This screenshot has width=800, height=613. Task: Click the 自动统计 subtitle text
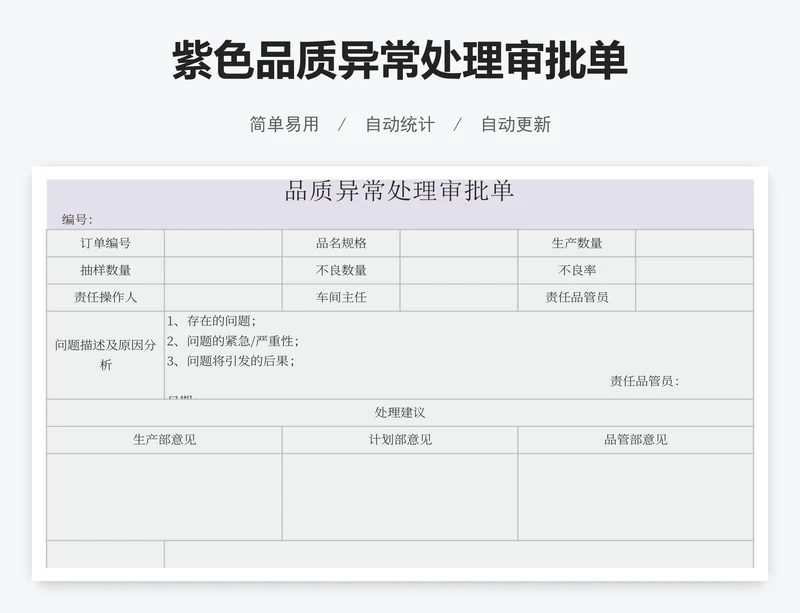click(x=400, y=124)
